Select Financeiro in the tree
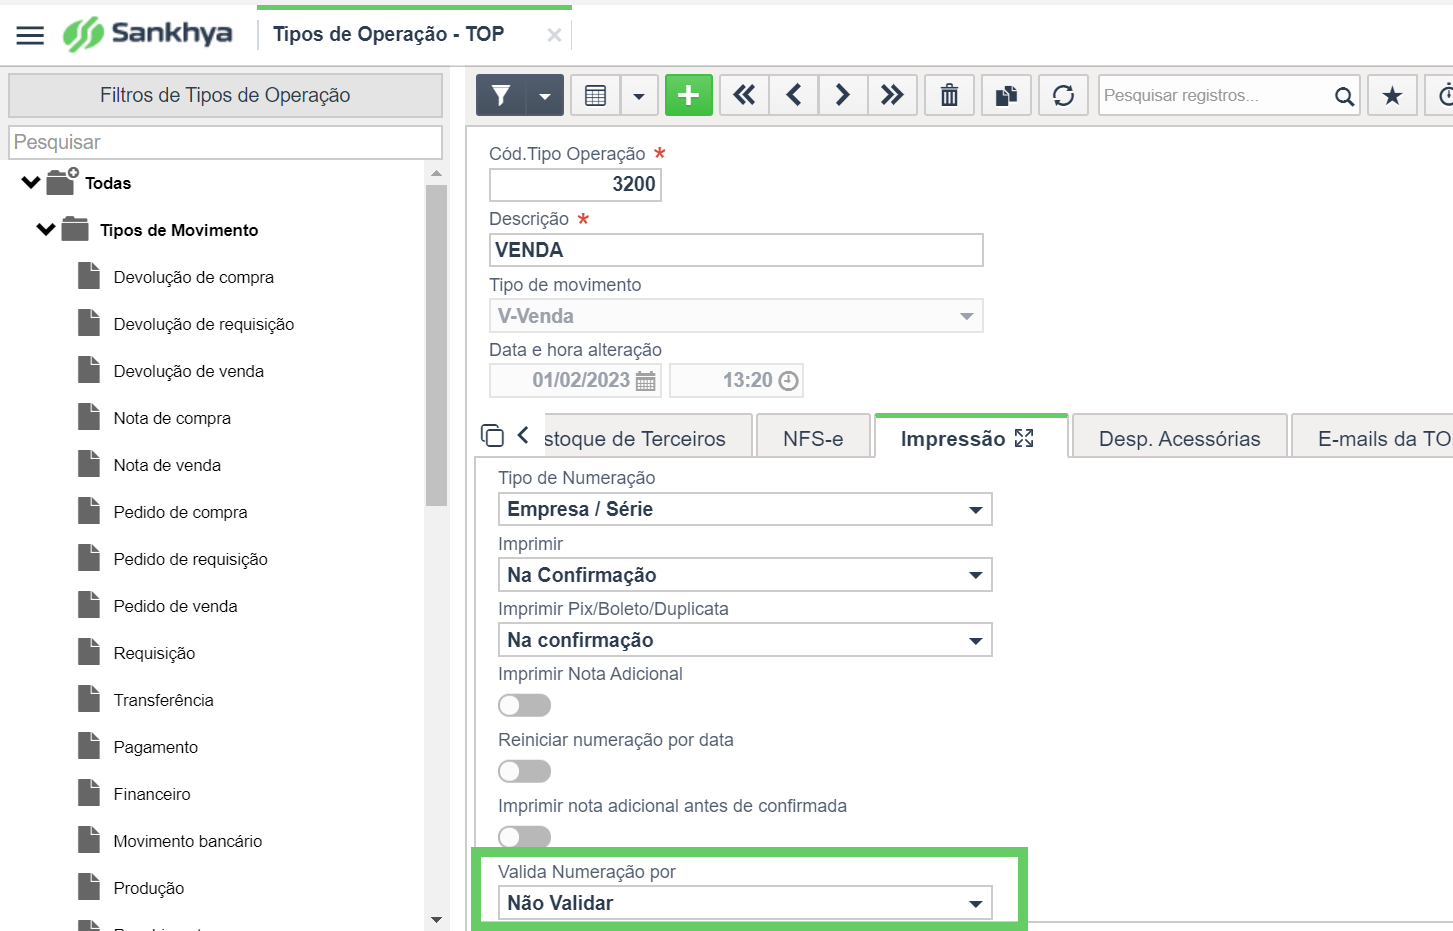 point(151,794)
